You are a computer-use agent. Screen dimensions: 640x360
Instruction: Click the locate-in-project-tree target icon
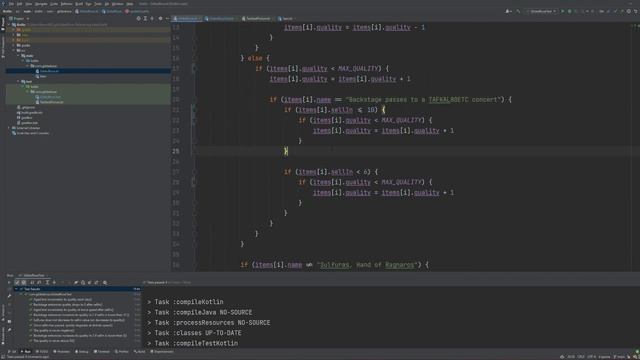[138, 18]
